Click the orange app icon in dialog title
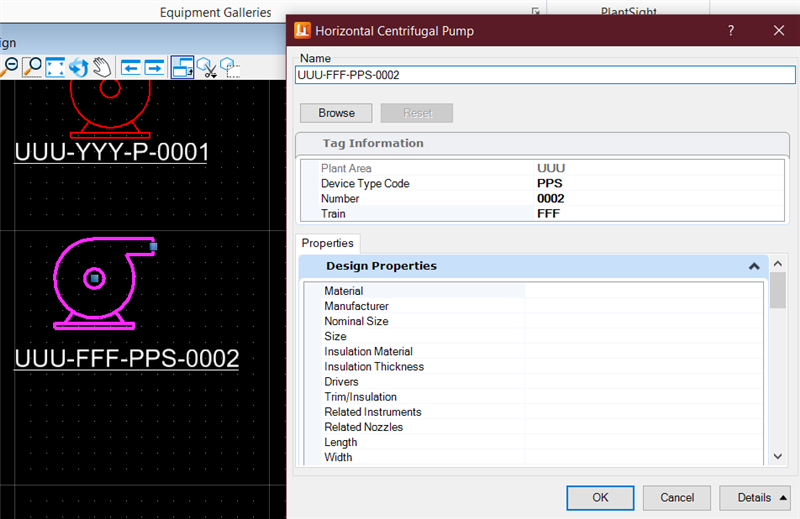 [x=302, y=31]
